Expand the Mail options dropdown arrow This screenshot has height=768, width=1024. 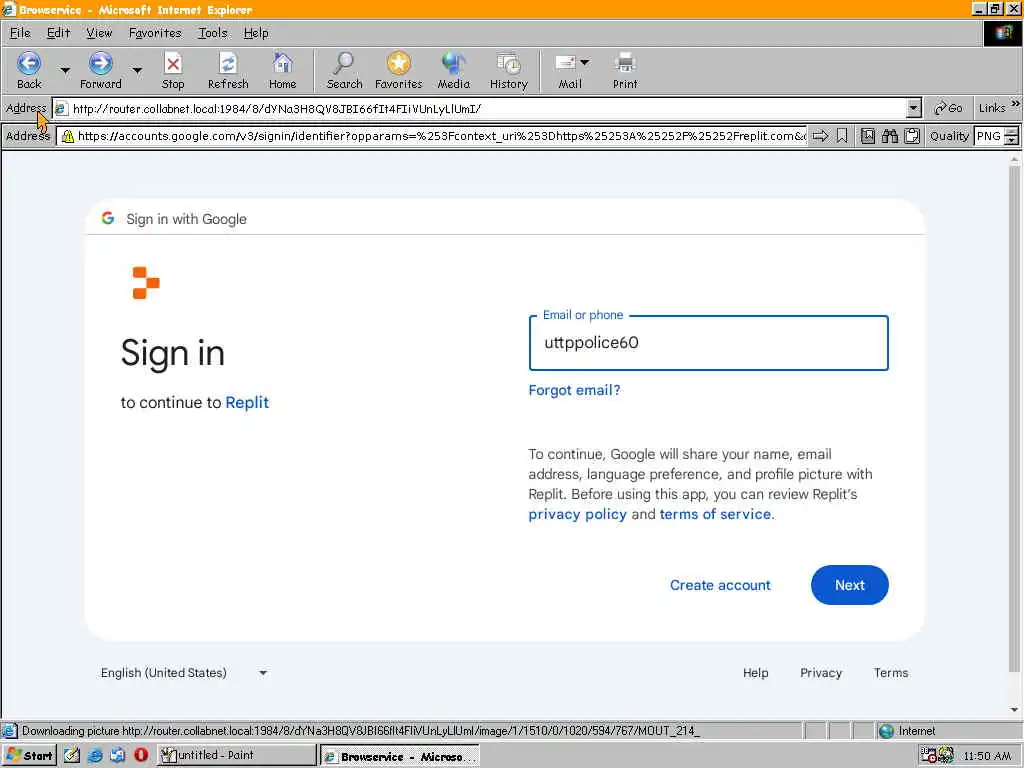coord(584,62)
